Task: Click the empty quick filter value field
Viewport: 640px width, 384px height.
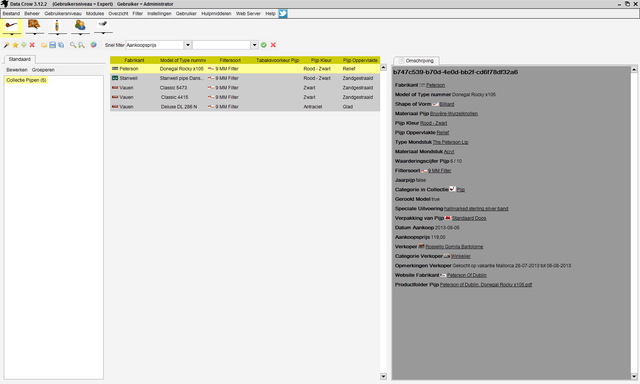Action: click(222, 45)
